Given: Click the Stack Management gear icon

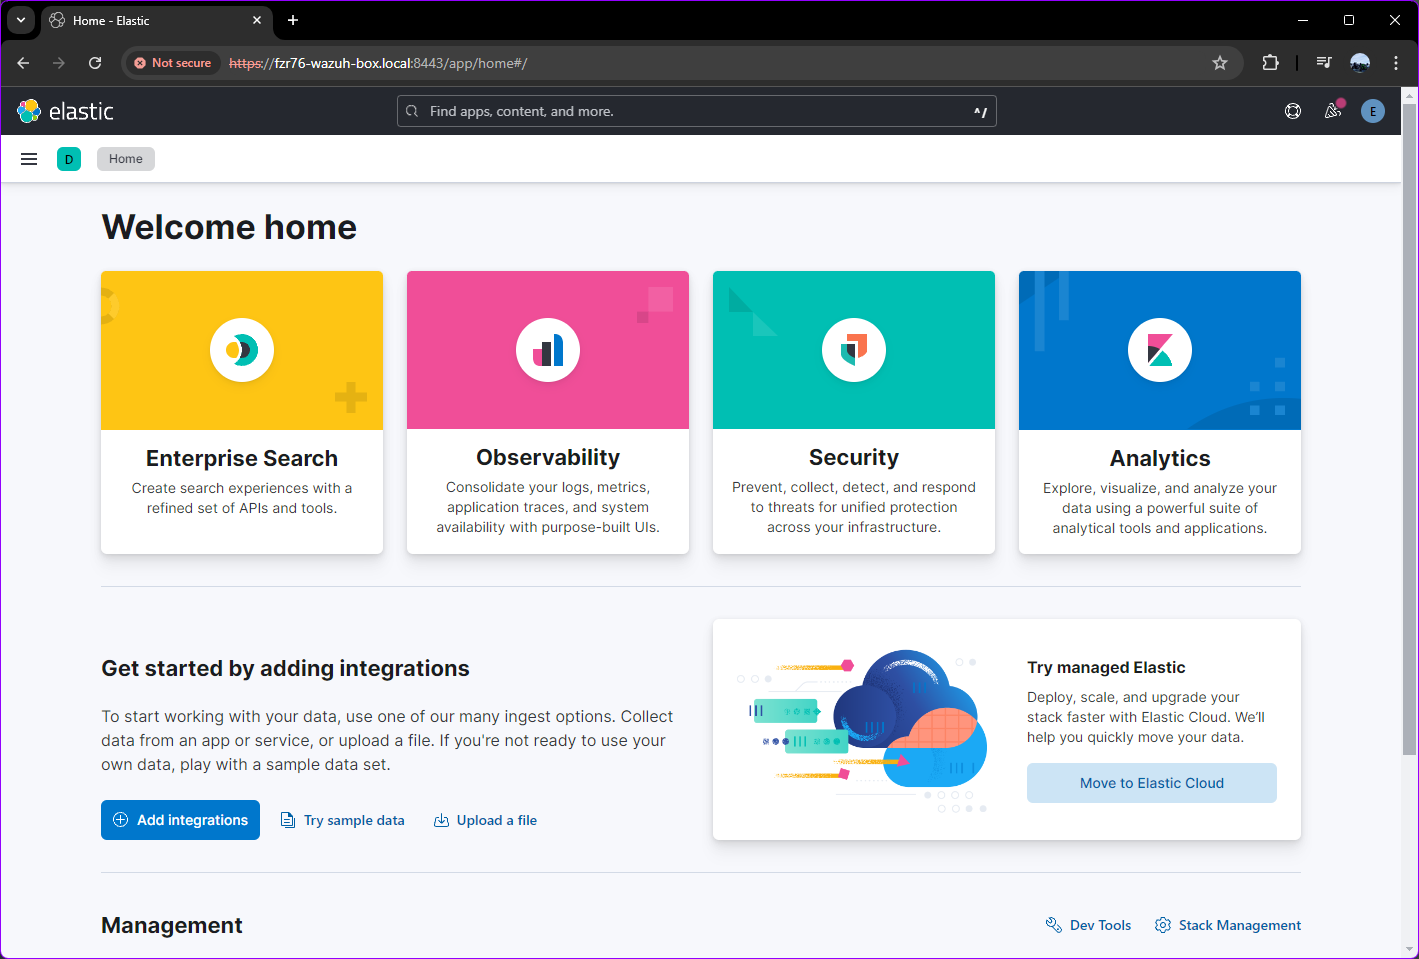Looking at the screenshot, I should click(1162, 925).
